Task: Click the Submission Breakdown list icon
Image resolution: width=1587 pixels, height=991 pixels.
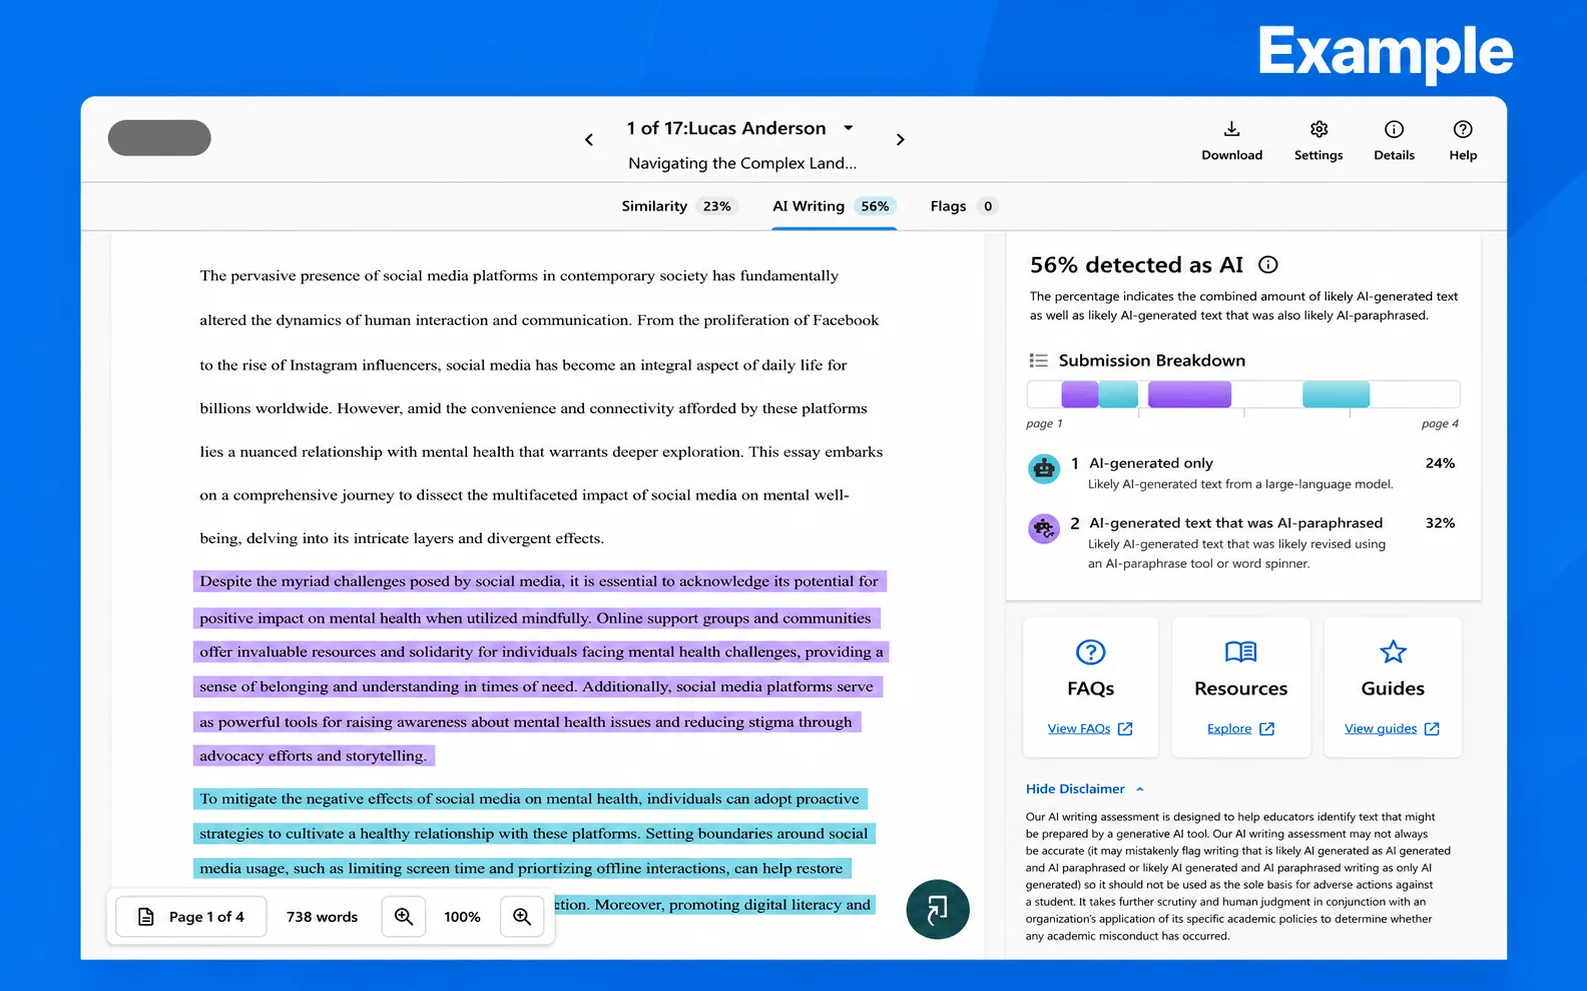Action: 1039,360
